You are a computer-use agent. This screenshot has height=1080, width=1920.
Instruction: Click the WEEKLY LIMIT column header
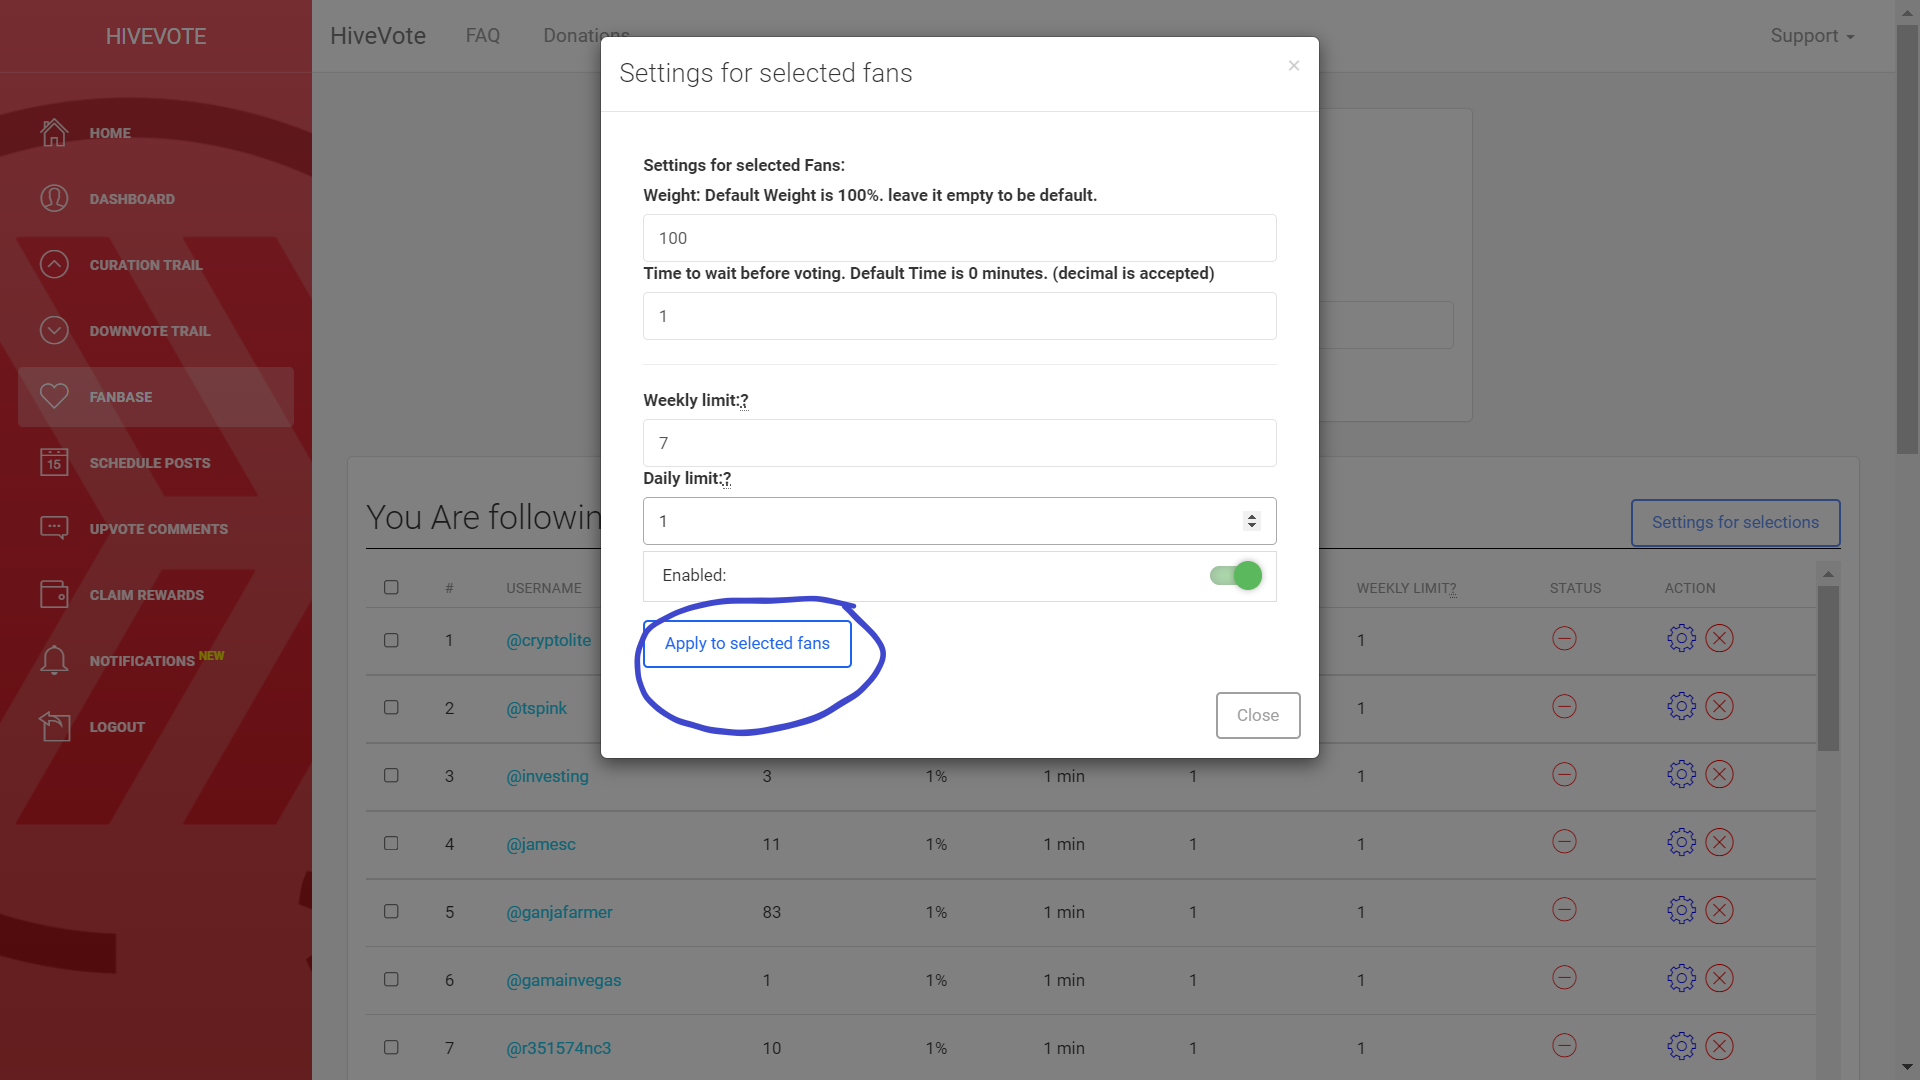(1406, 588)
